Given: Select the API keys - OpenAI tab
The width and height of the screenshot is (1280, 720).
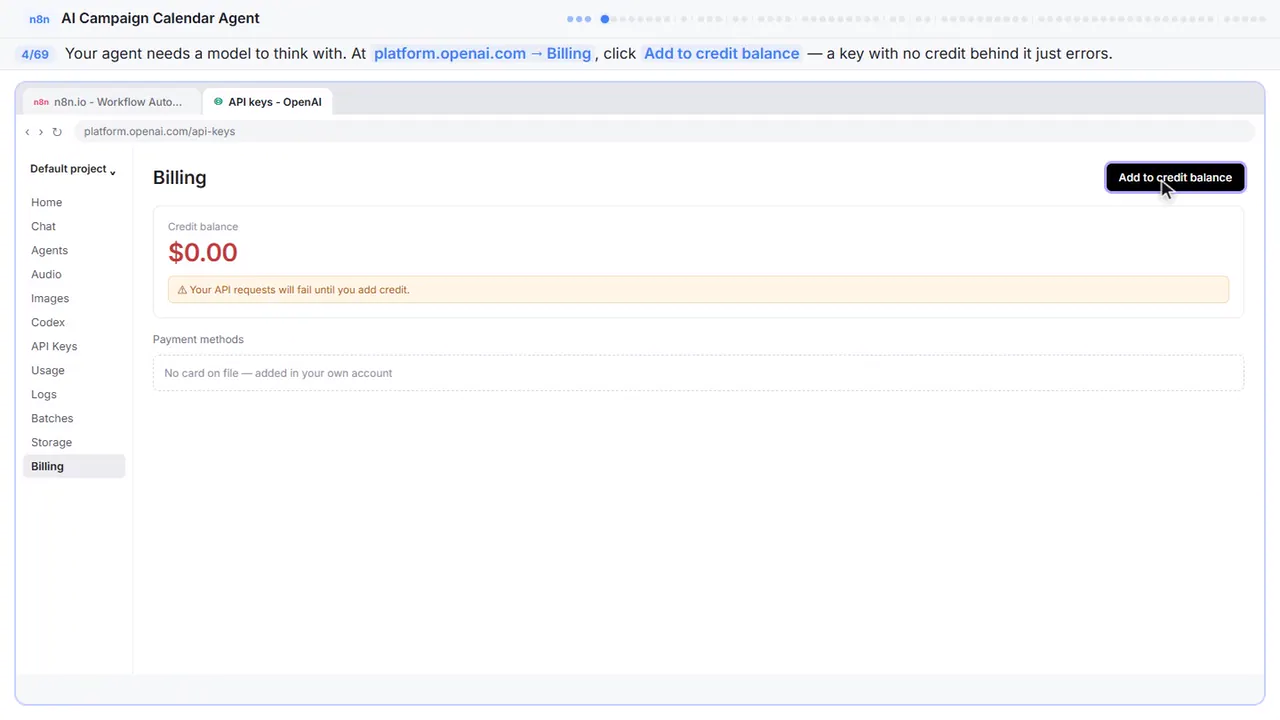Looking at the screenshot, I should point(268,102).
